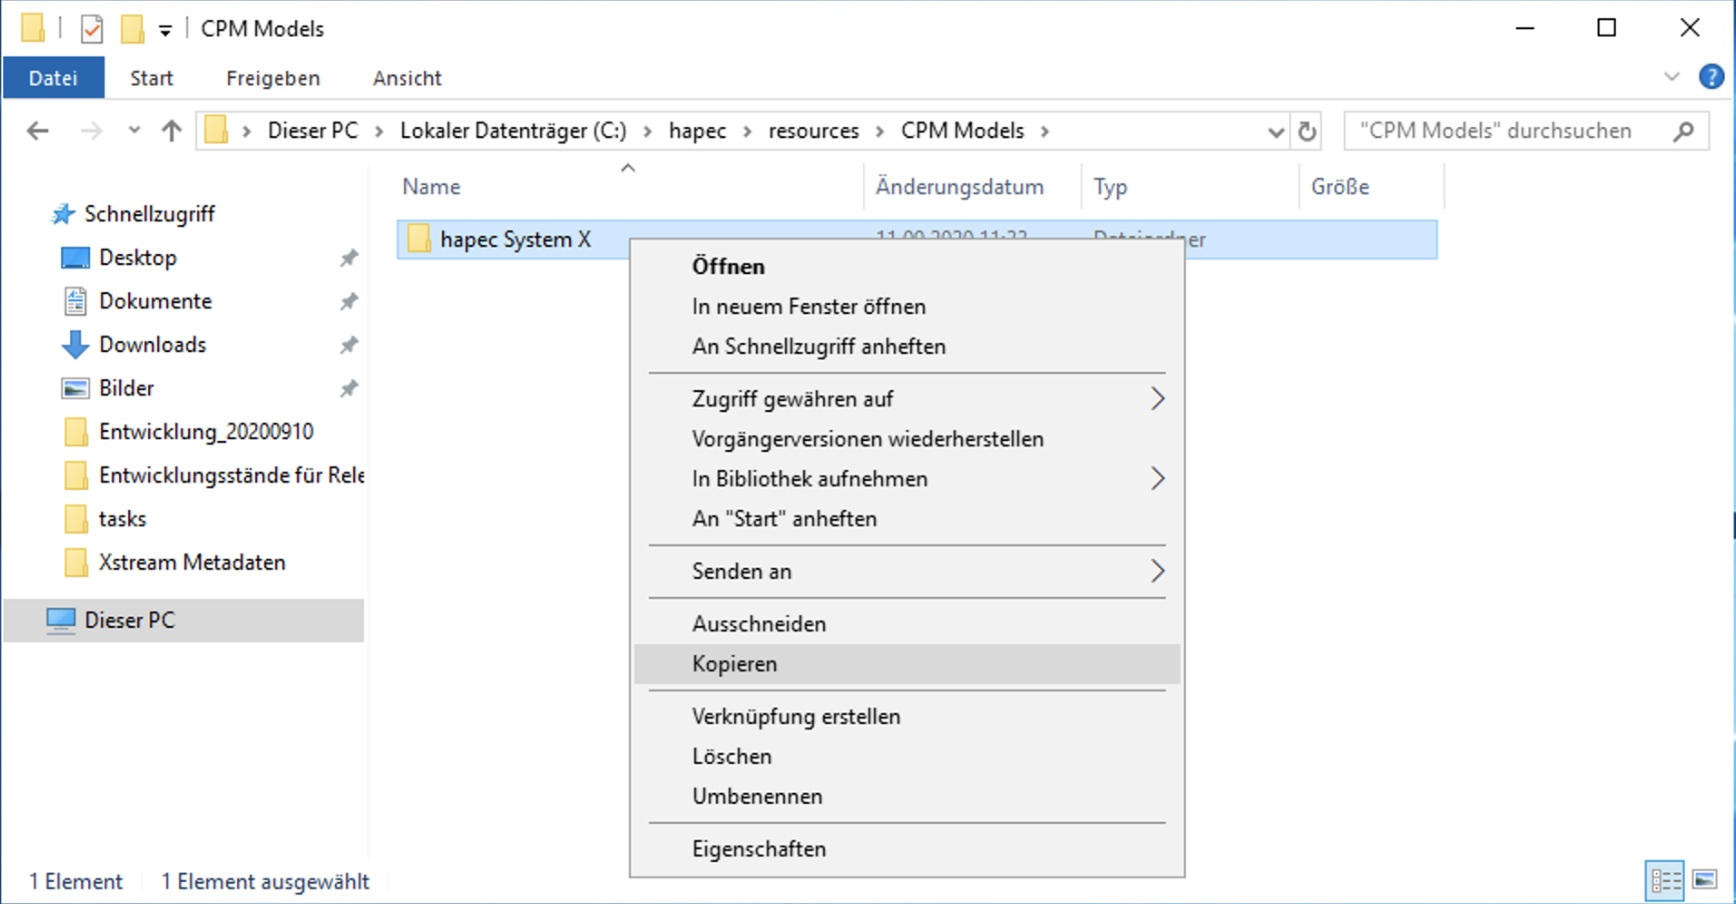
Task: Switch to details view icon in status bar
Action: tap(1665, 881)
